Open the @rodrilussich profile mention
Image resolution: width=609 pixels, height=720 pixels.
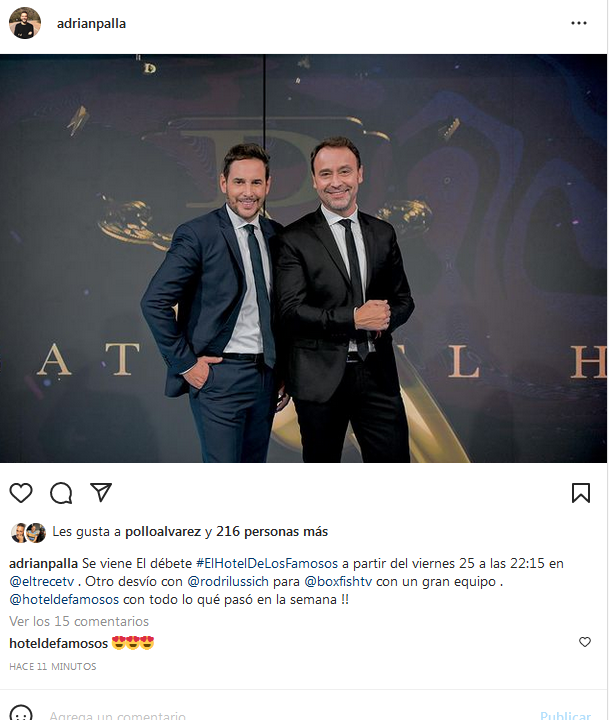(228, 581)
